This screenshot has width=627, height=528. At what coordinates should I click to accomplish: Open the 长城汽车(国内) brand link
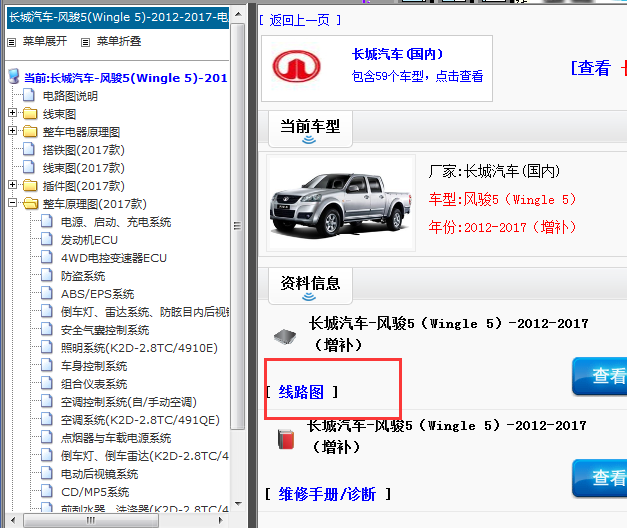[x=397, y=54]
